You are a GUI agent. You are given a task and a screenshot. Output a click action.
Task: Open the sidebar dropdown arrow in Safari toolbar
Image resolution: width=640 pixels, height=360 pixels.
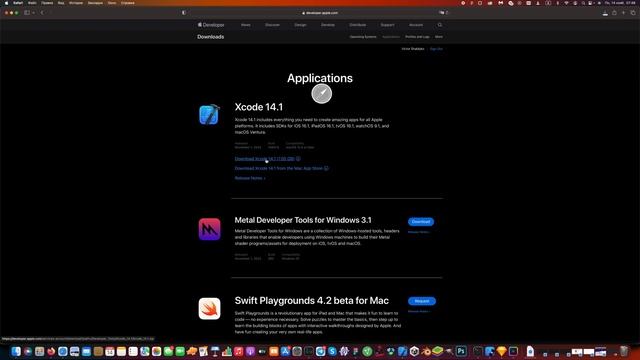point(33,13)
